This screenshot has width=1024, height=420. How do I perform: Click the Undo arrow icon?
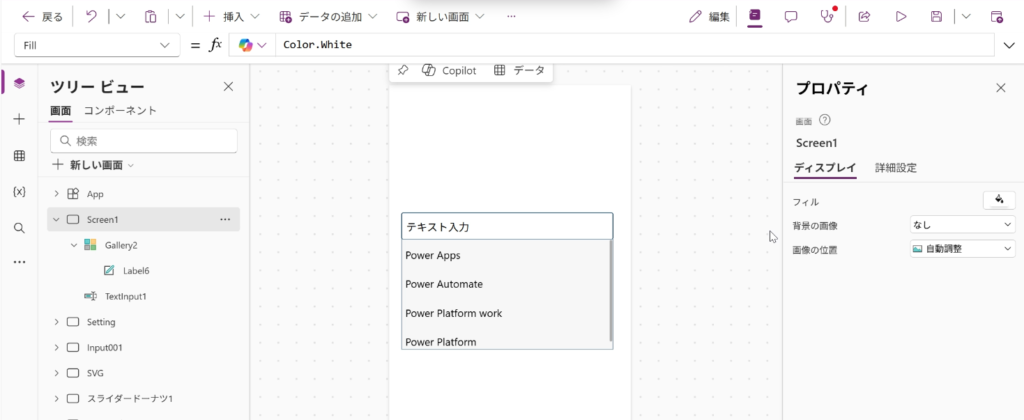91,16
